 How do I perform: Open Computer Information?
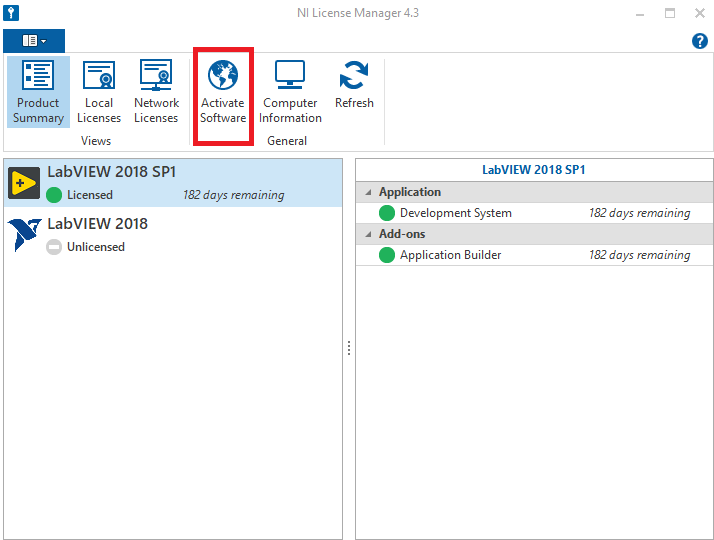click(290, 92)
